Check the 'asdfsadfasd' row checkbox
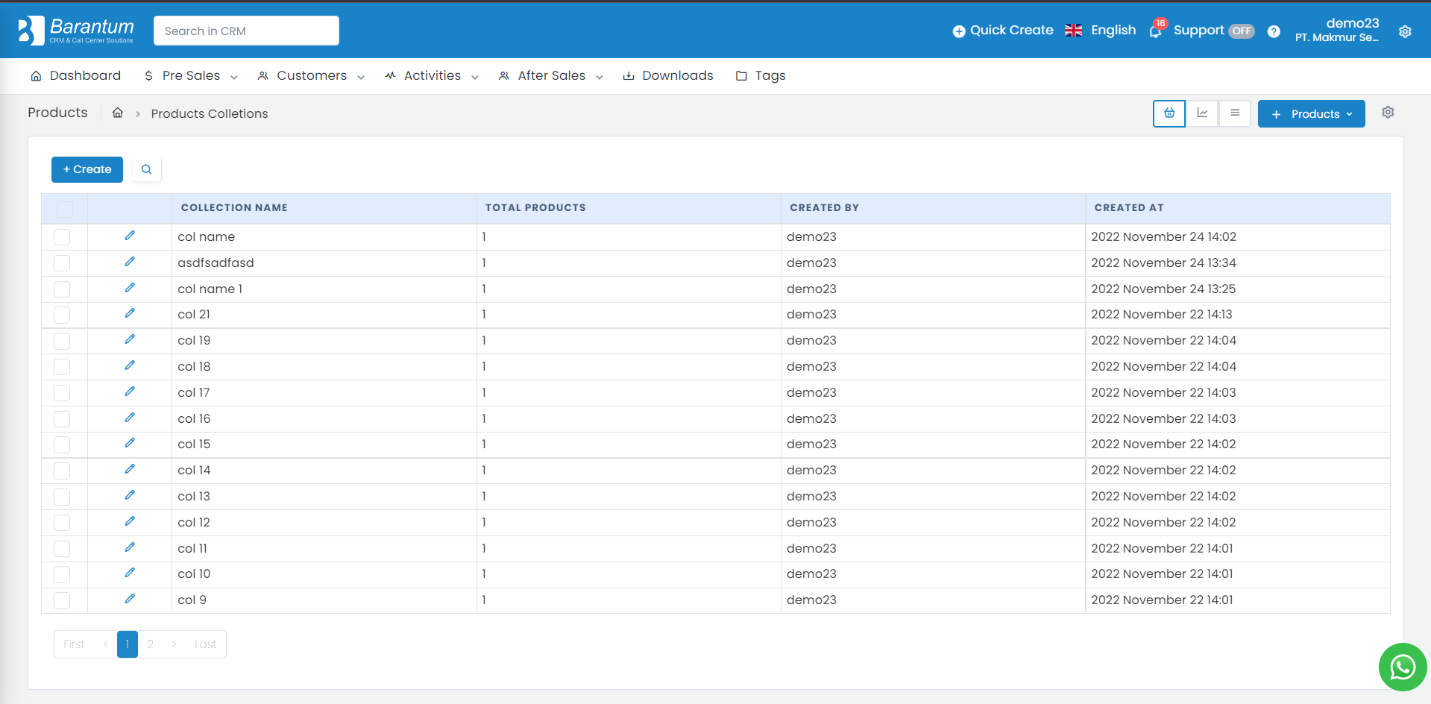Viewport: 1431px width, 704px height. click(x=62, y=263)
